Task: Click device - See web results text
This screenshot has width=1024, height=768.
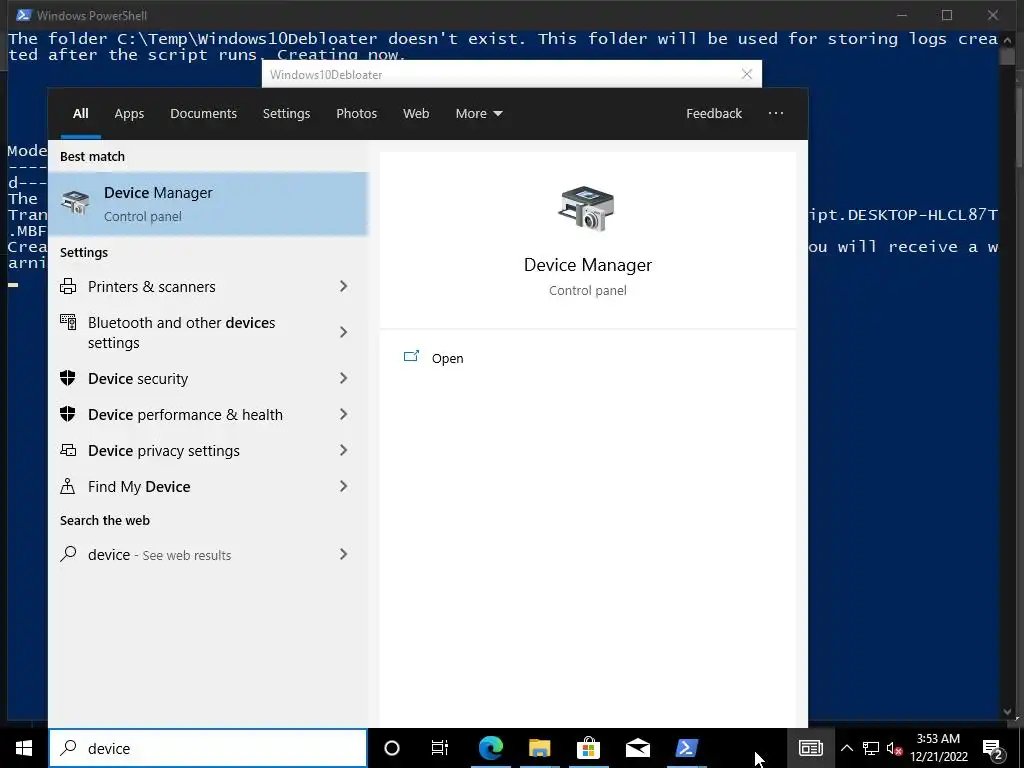Action: 159,554
